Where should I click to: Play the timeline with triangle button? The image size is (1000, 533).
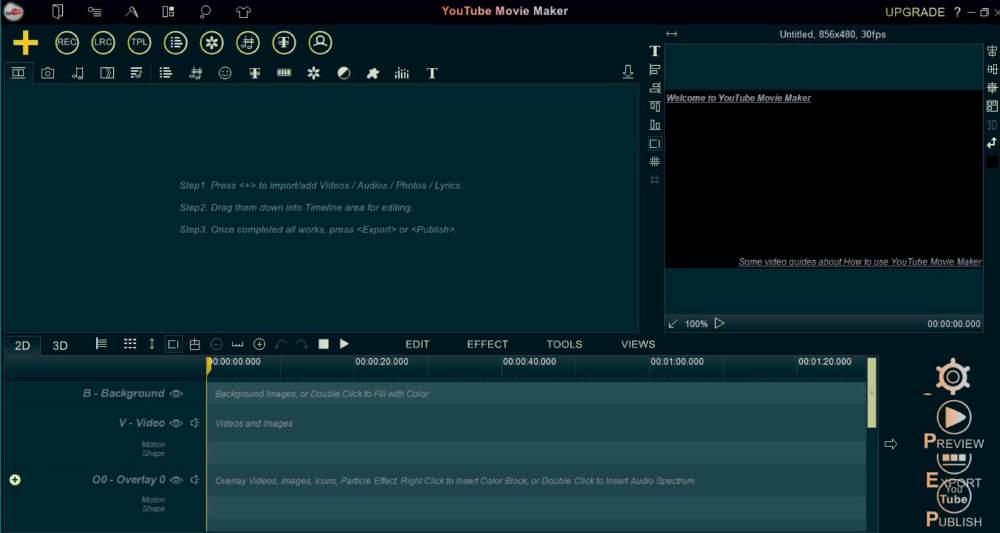[344, 344]
